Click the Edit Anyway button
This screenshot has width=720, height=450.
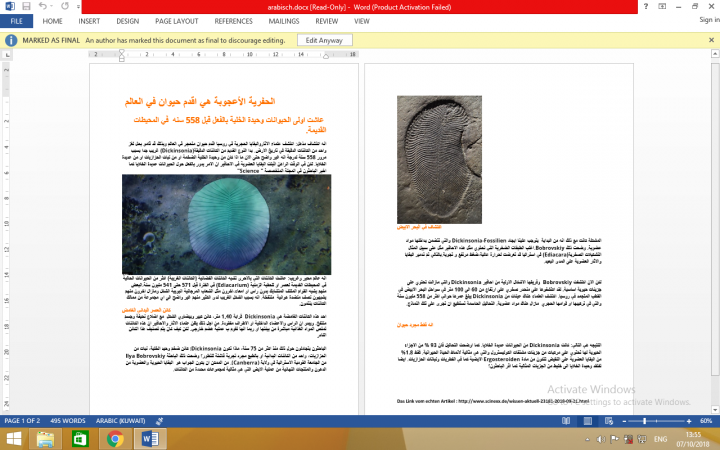325,40
